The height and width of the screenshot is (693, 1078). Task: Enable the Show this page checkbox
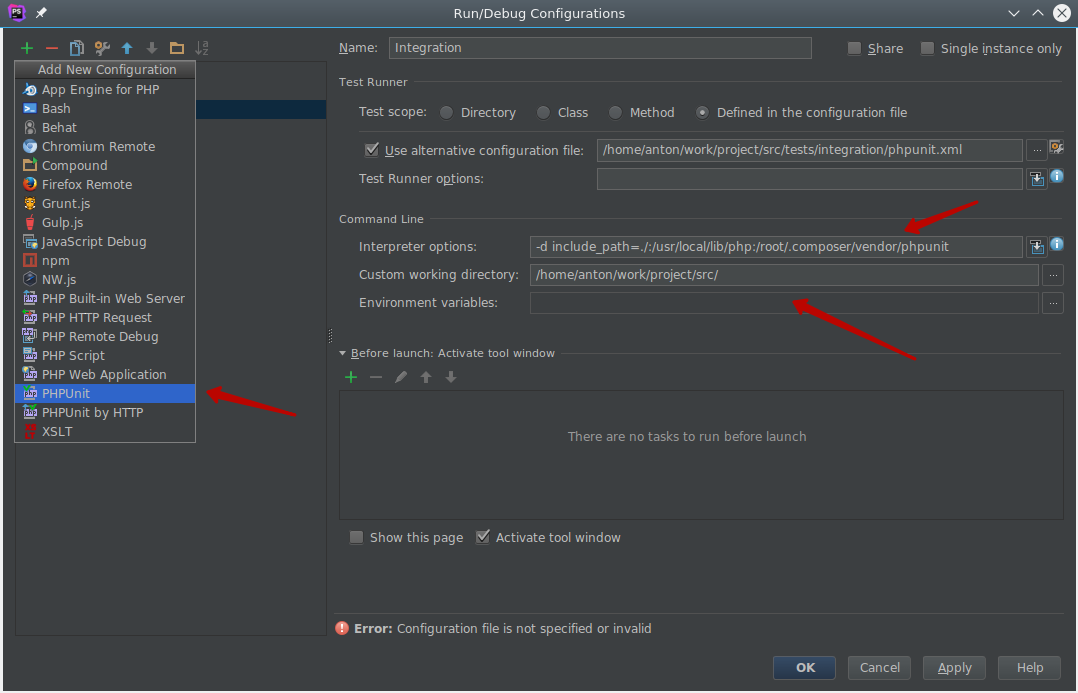356,538
